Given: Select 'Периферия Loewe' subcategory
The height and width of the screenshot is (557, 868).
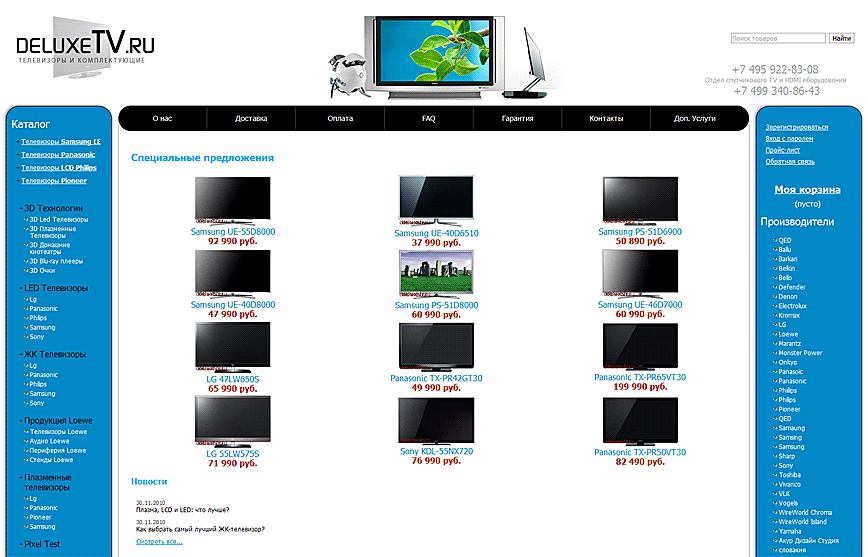Looking at the screenshot, I should pyautogui.click(x=58, y=451).
